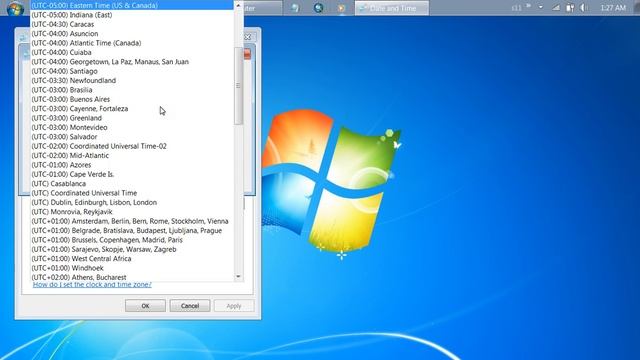Screen dimensions: 640x360
Task: Select (UTC-03:00) Brasilia
Action: 132,90
